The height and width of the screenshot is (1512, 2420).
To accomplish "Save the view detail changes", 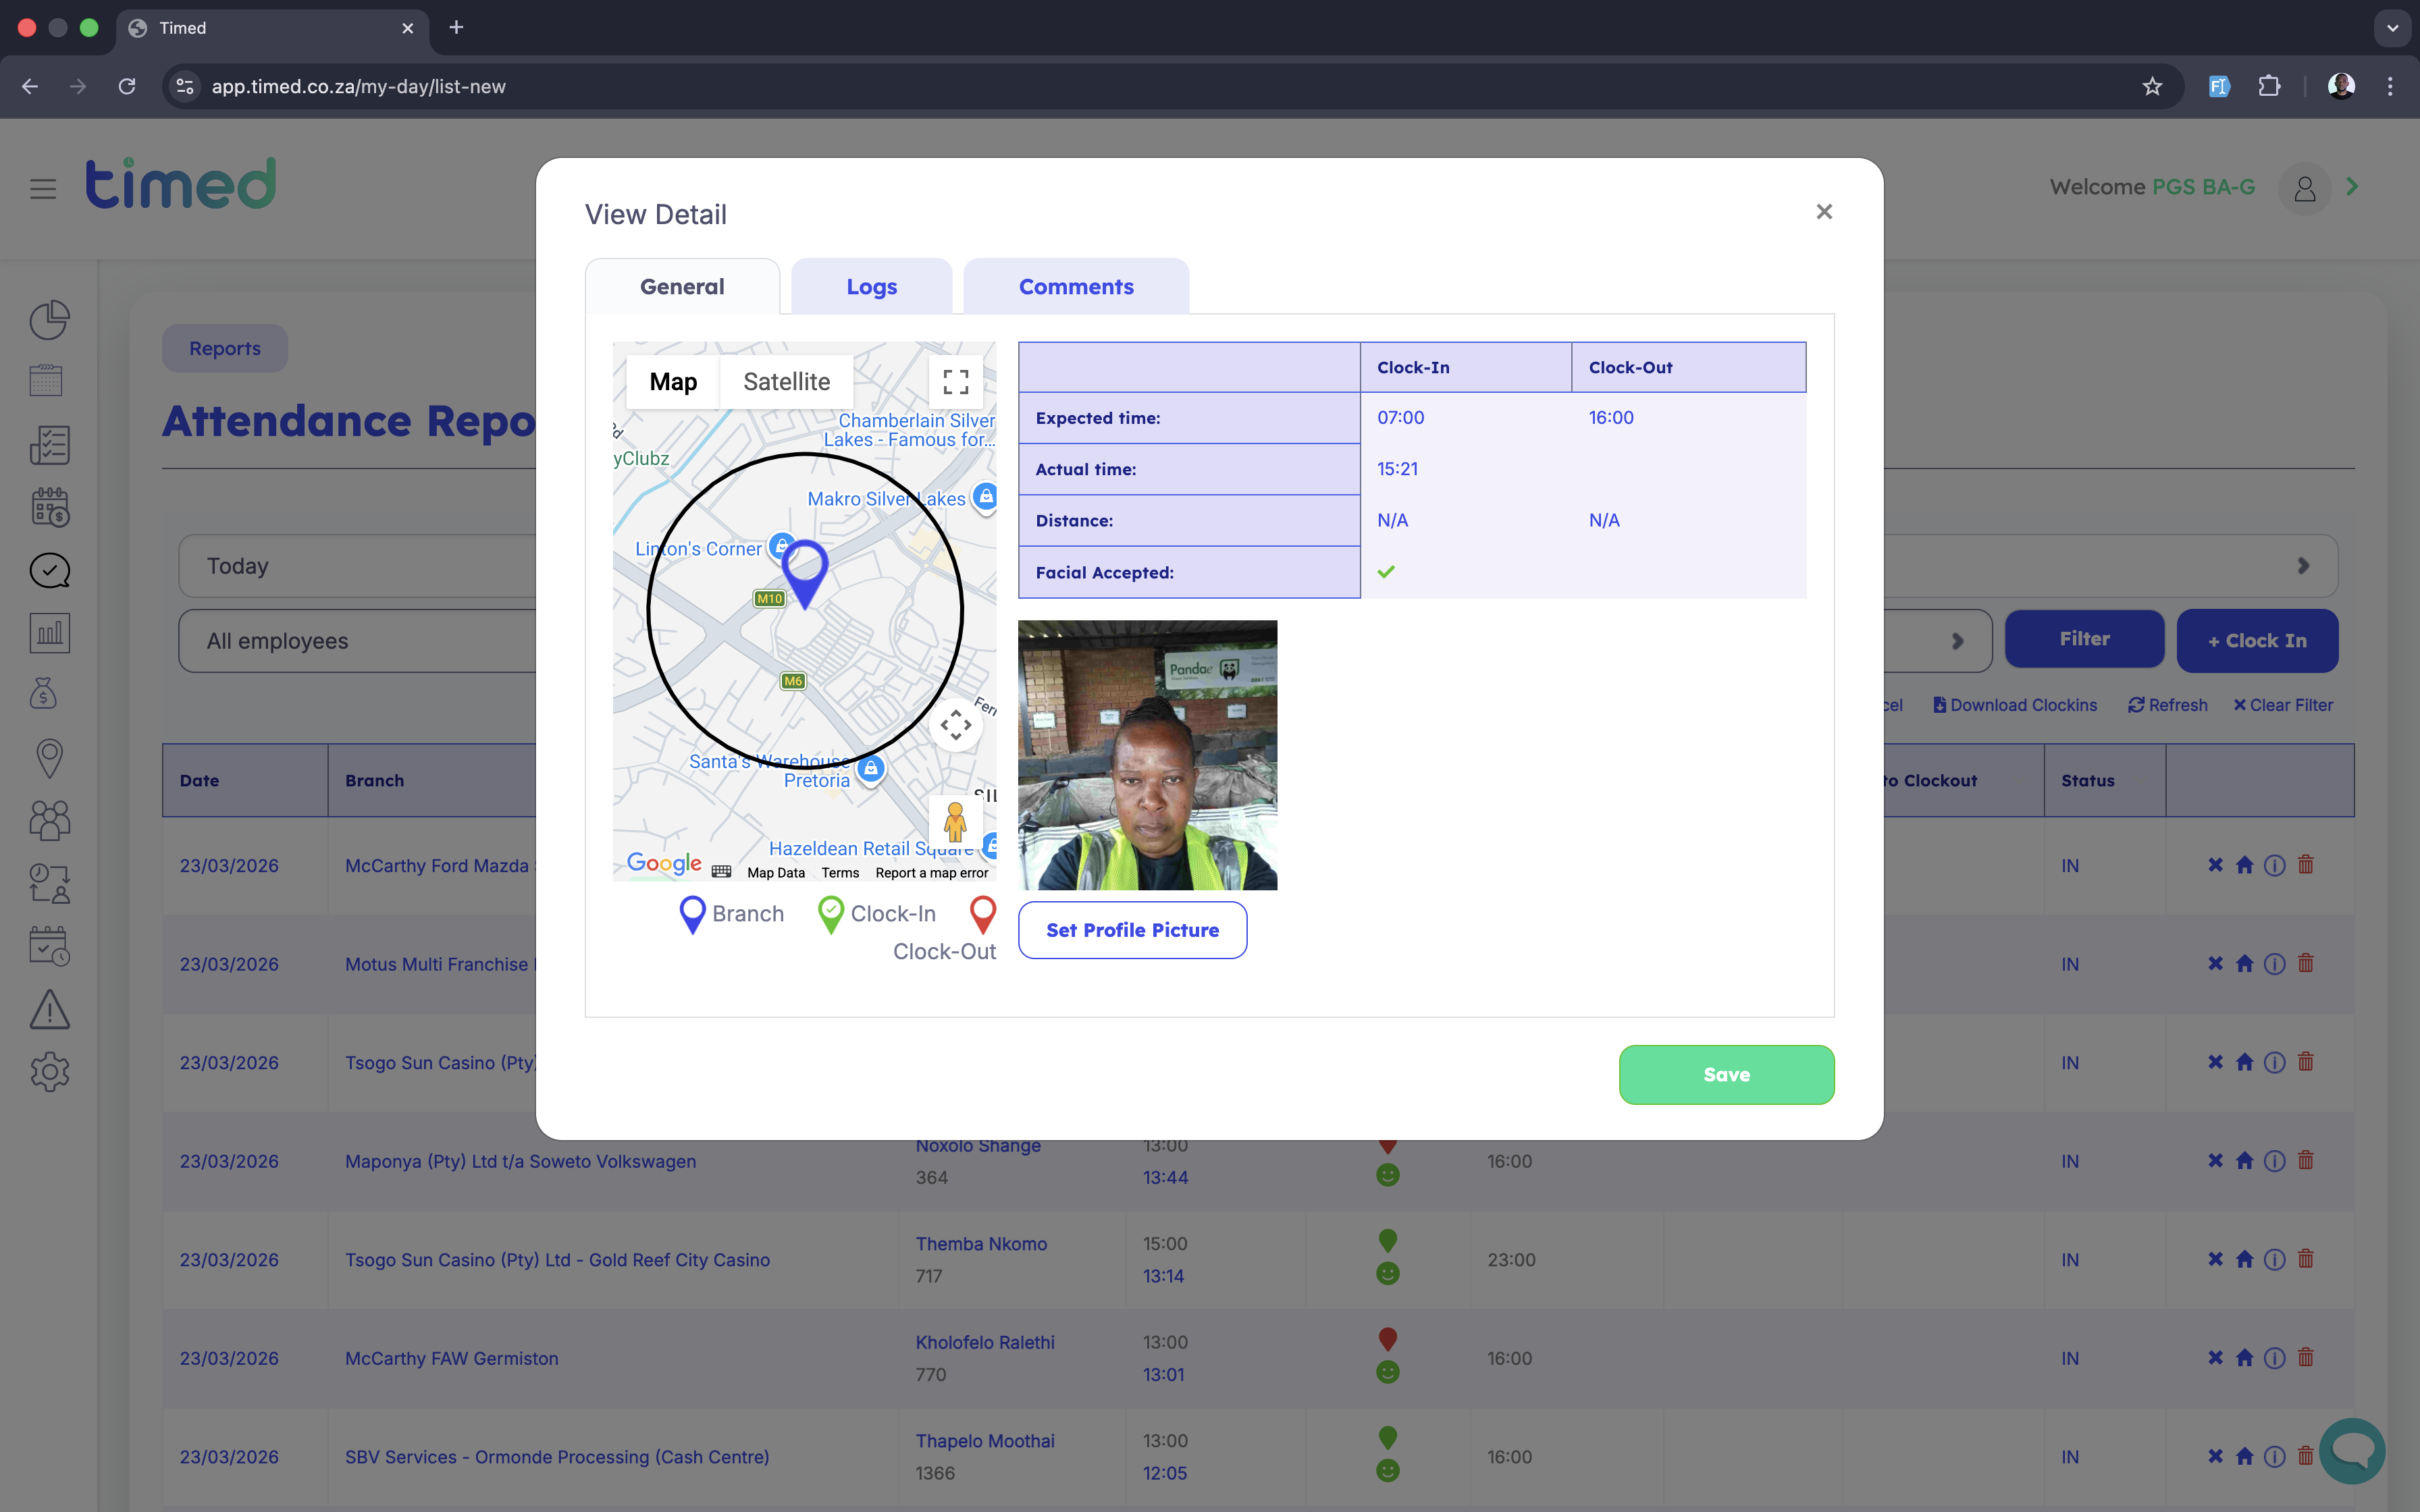I will pos(1726,1075).
